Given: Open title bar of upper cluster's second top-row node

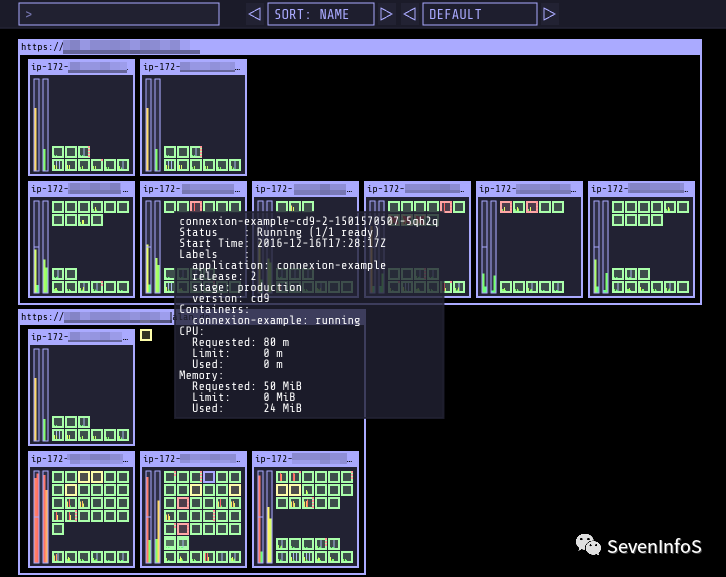Looking at the screenshot, I should (x=193, y=67).
